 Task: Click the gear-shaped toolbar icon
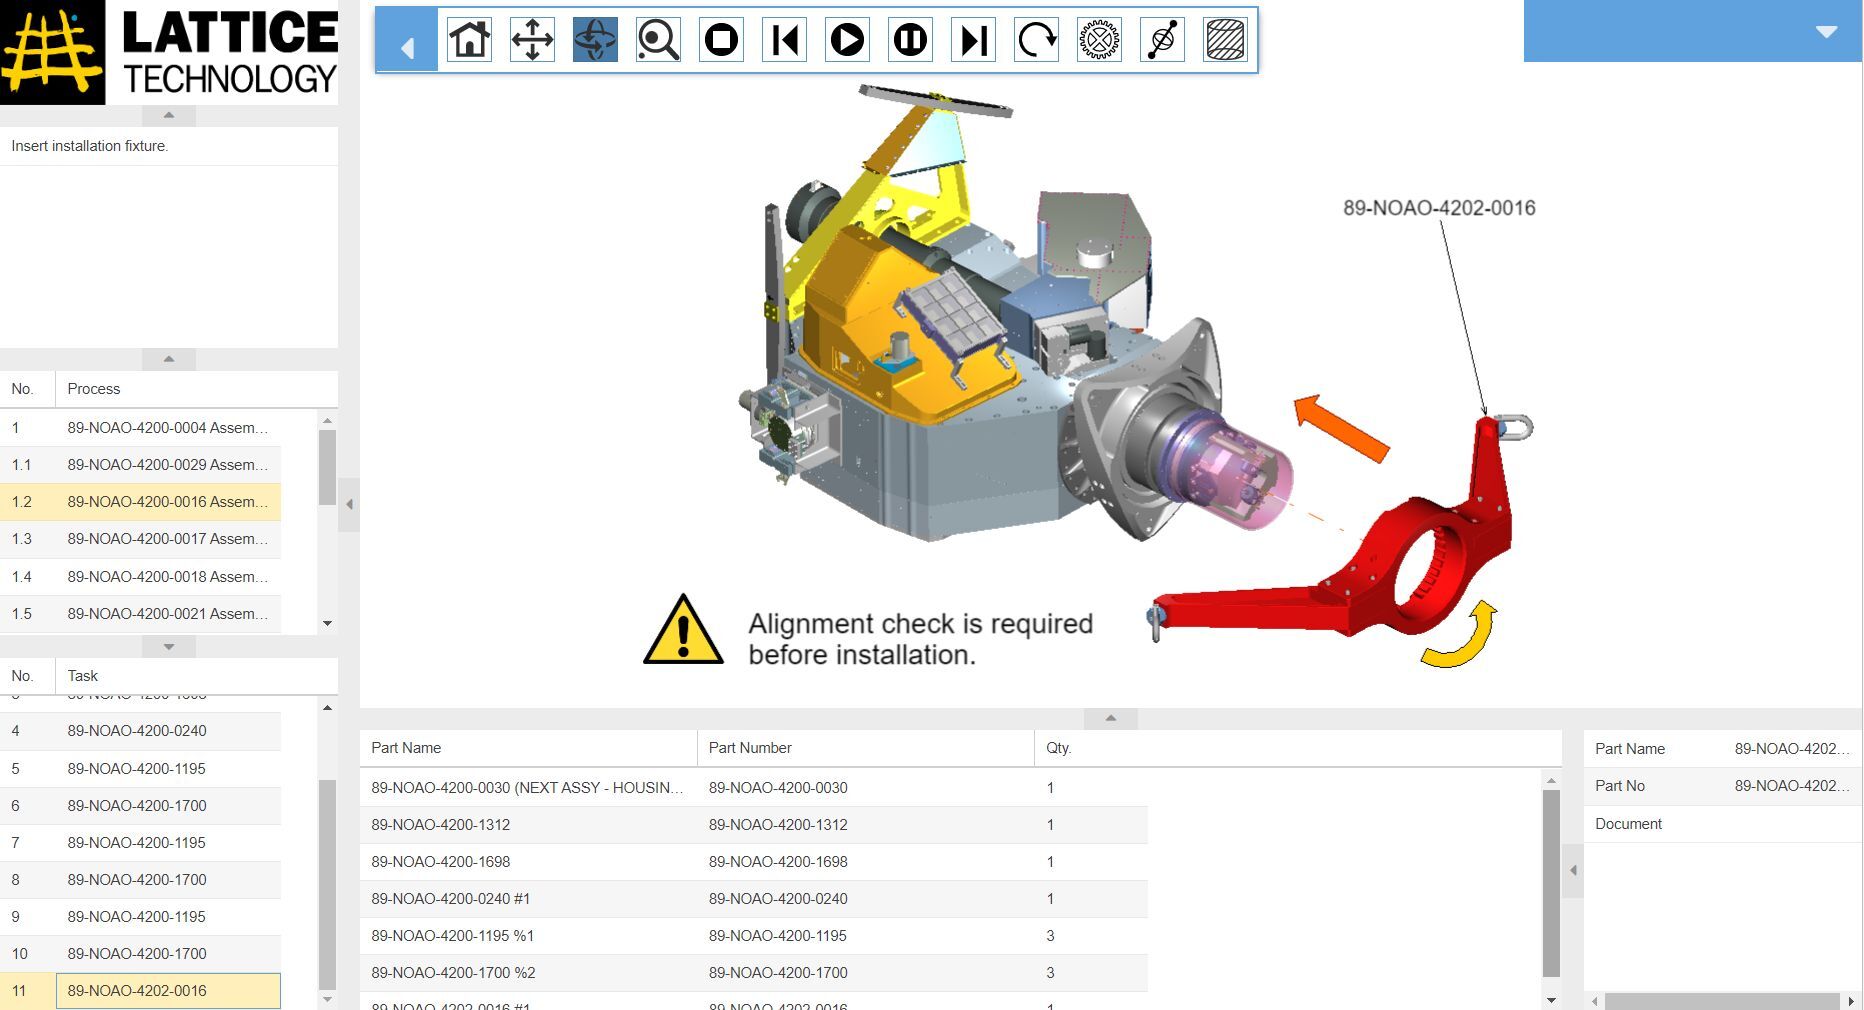(1099, 40)
